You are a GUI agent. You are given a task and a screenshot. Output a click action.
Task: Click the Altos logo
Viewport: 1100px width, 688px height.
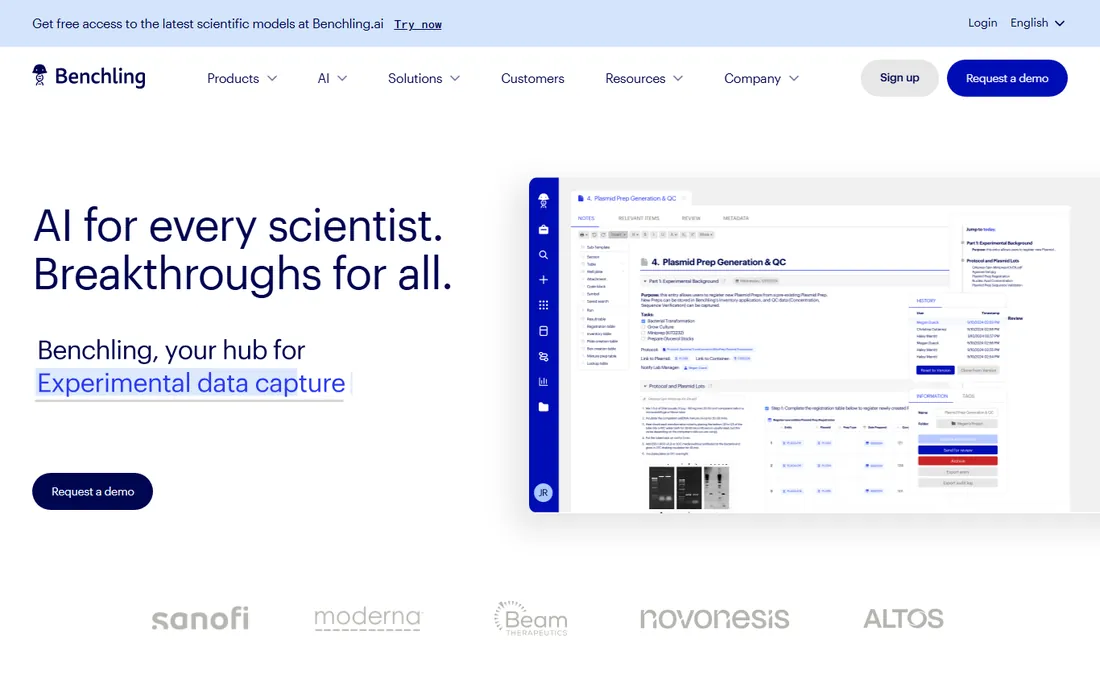pos(904,619)
